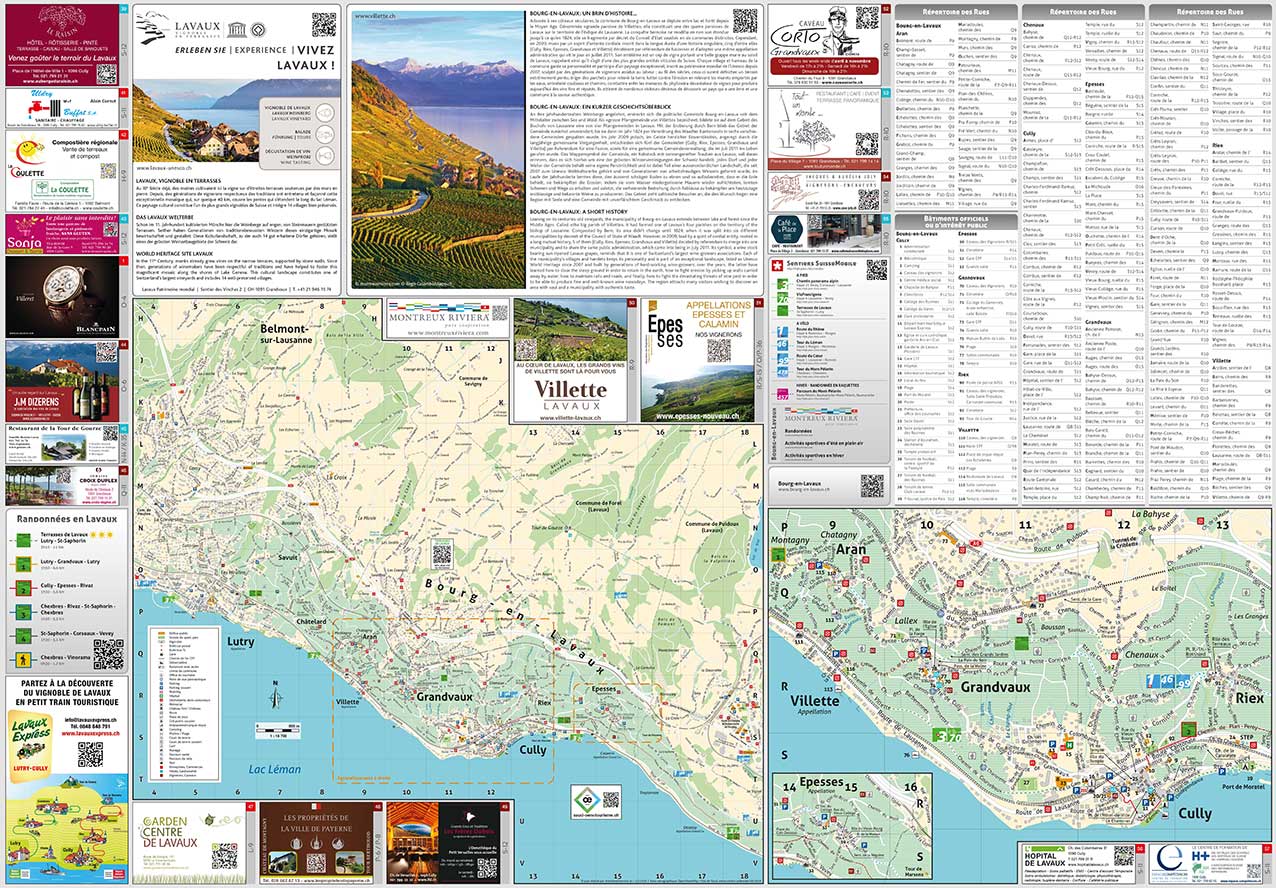
Task: Click the Port de Moratel label on the detail map
Action: pyautogui.click(x=1241, y=789)
